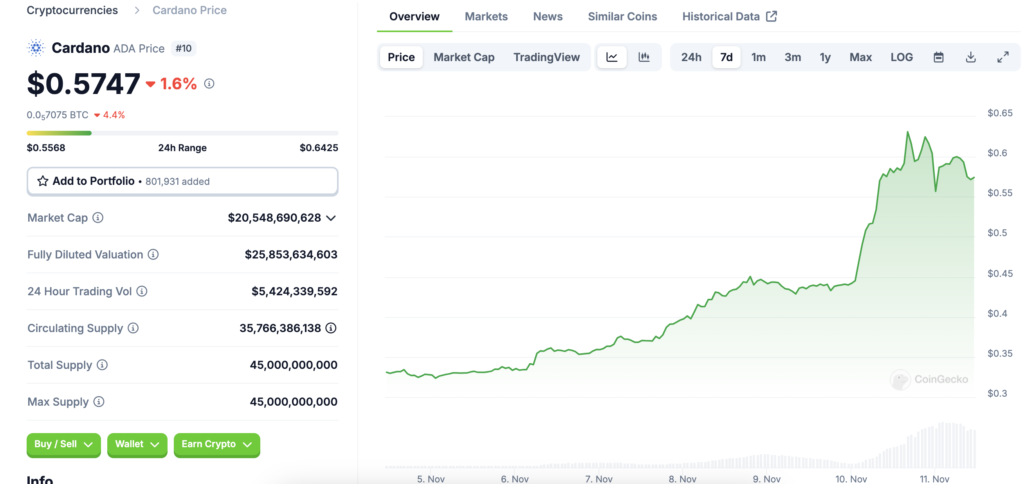Open the Earn Crypto dropdown
Screen dimensions: 1024x484
(216, 444)
